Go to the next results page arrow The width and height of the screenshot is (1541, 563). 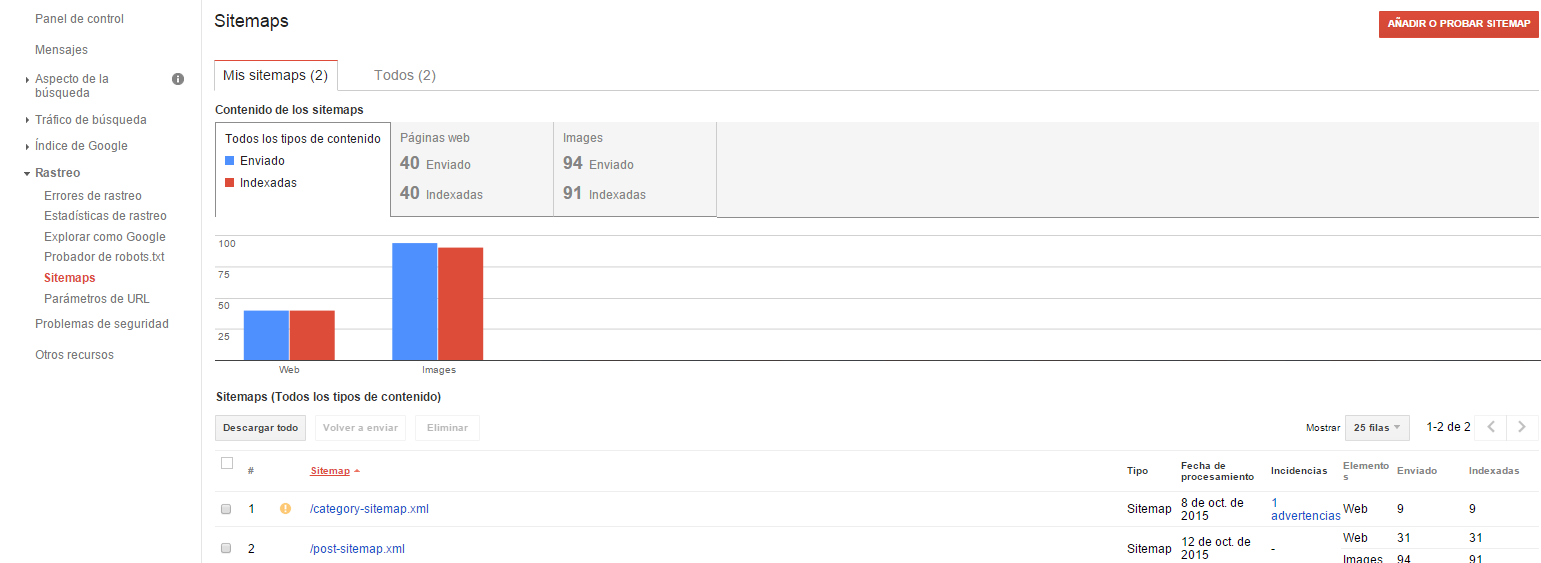coord(1522,427)
